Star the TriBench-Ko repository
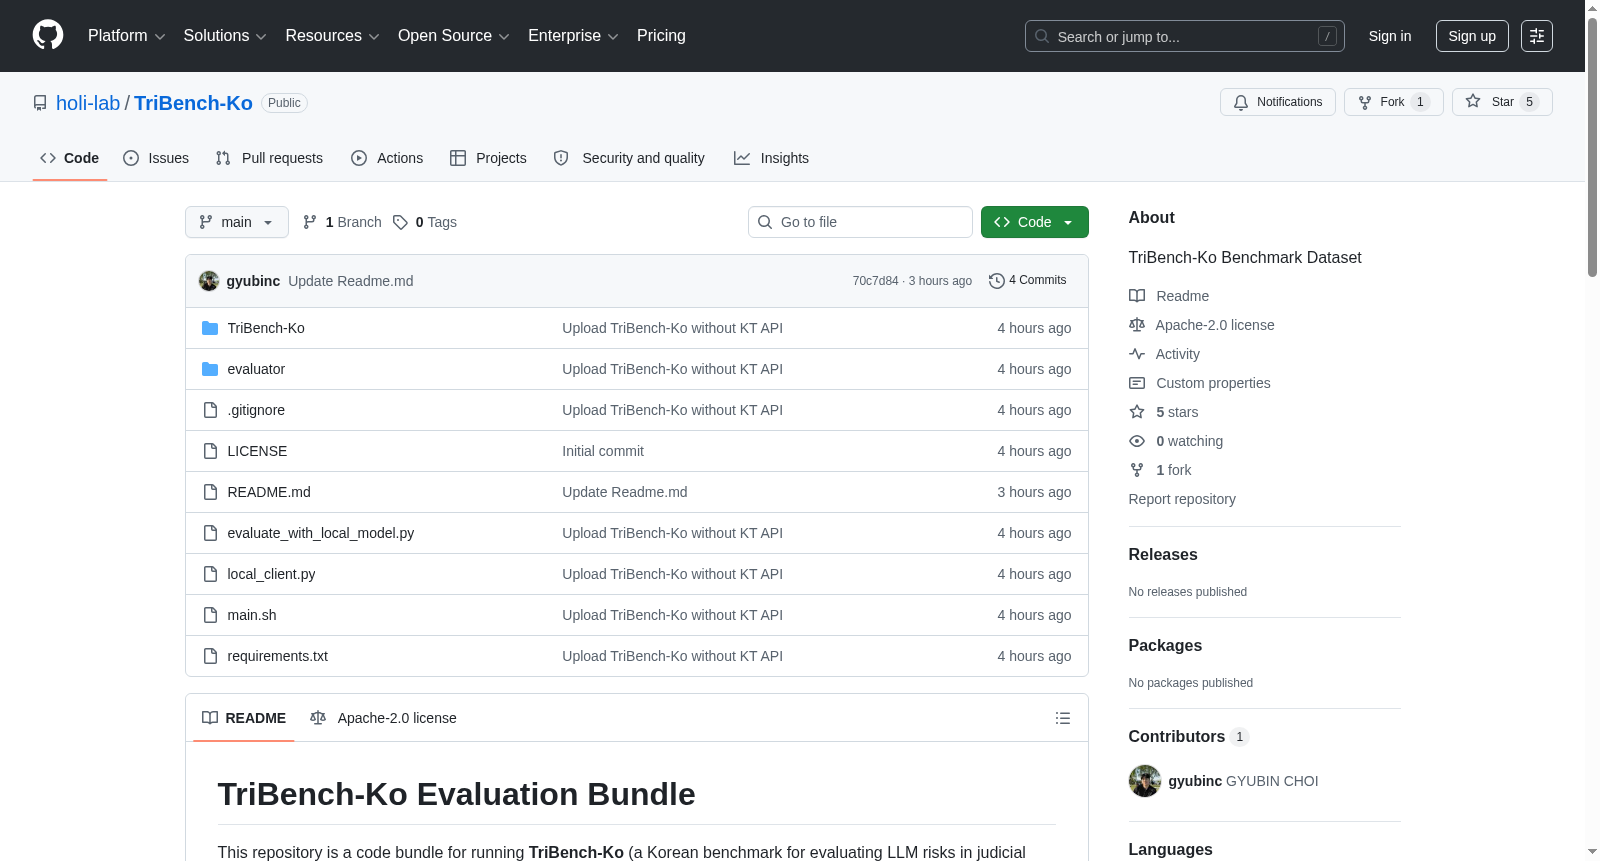Image resolution: width=1600 pixels, height=861 pixels. tap(1502, 102)
